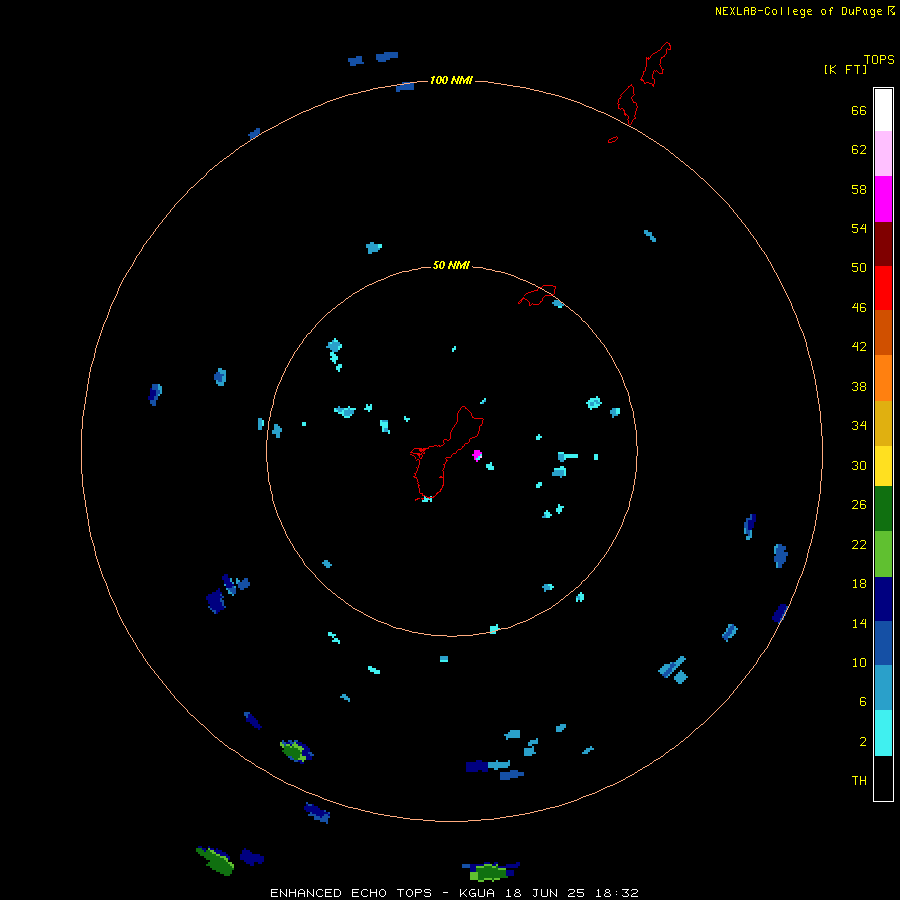Click the 10 legend value
Screen dimensions: 900x900
pyautogui.click(x=859, y=662)
